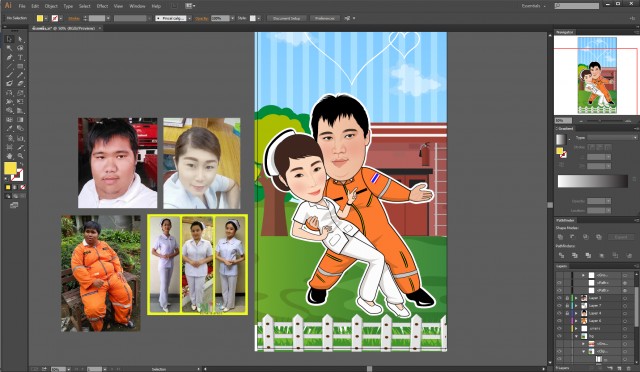Activate the Paintbrush tool
This screenshot has width=640, height=372.
click(9, 75)
